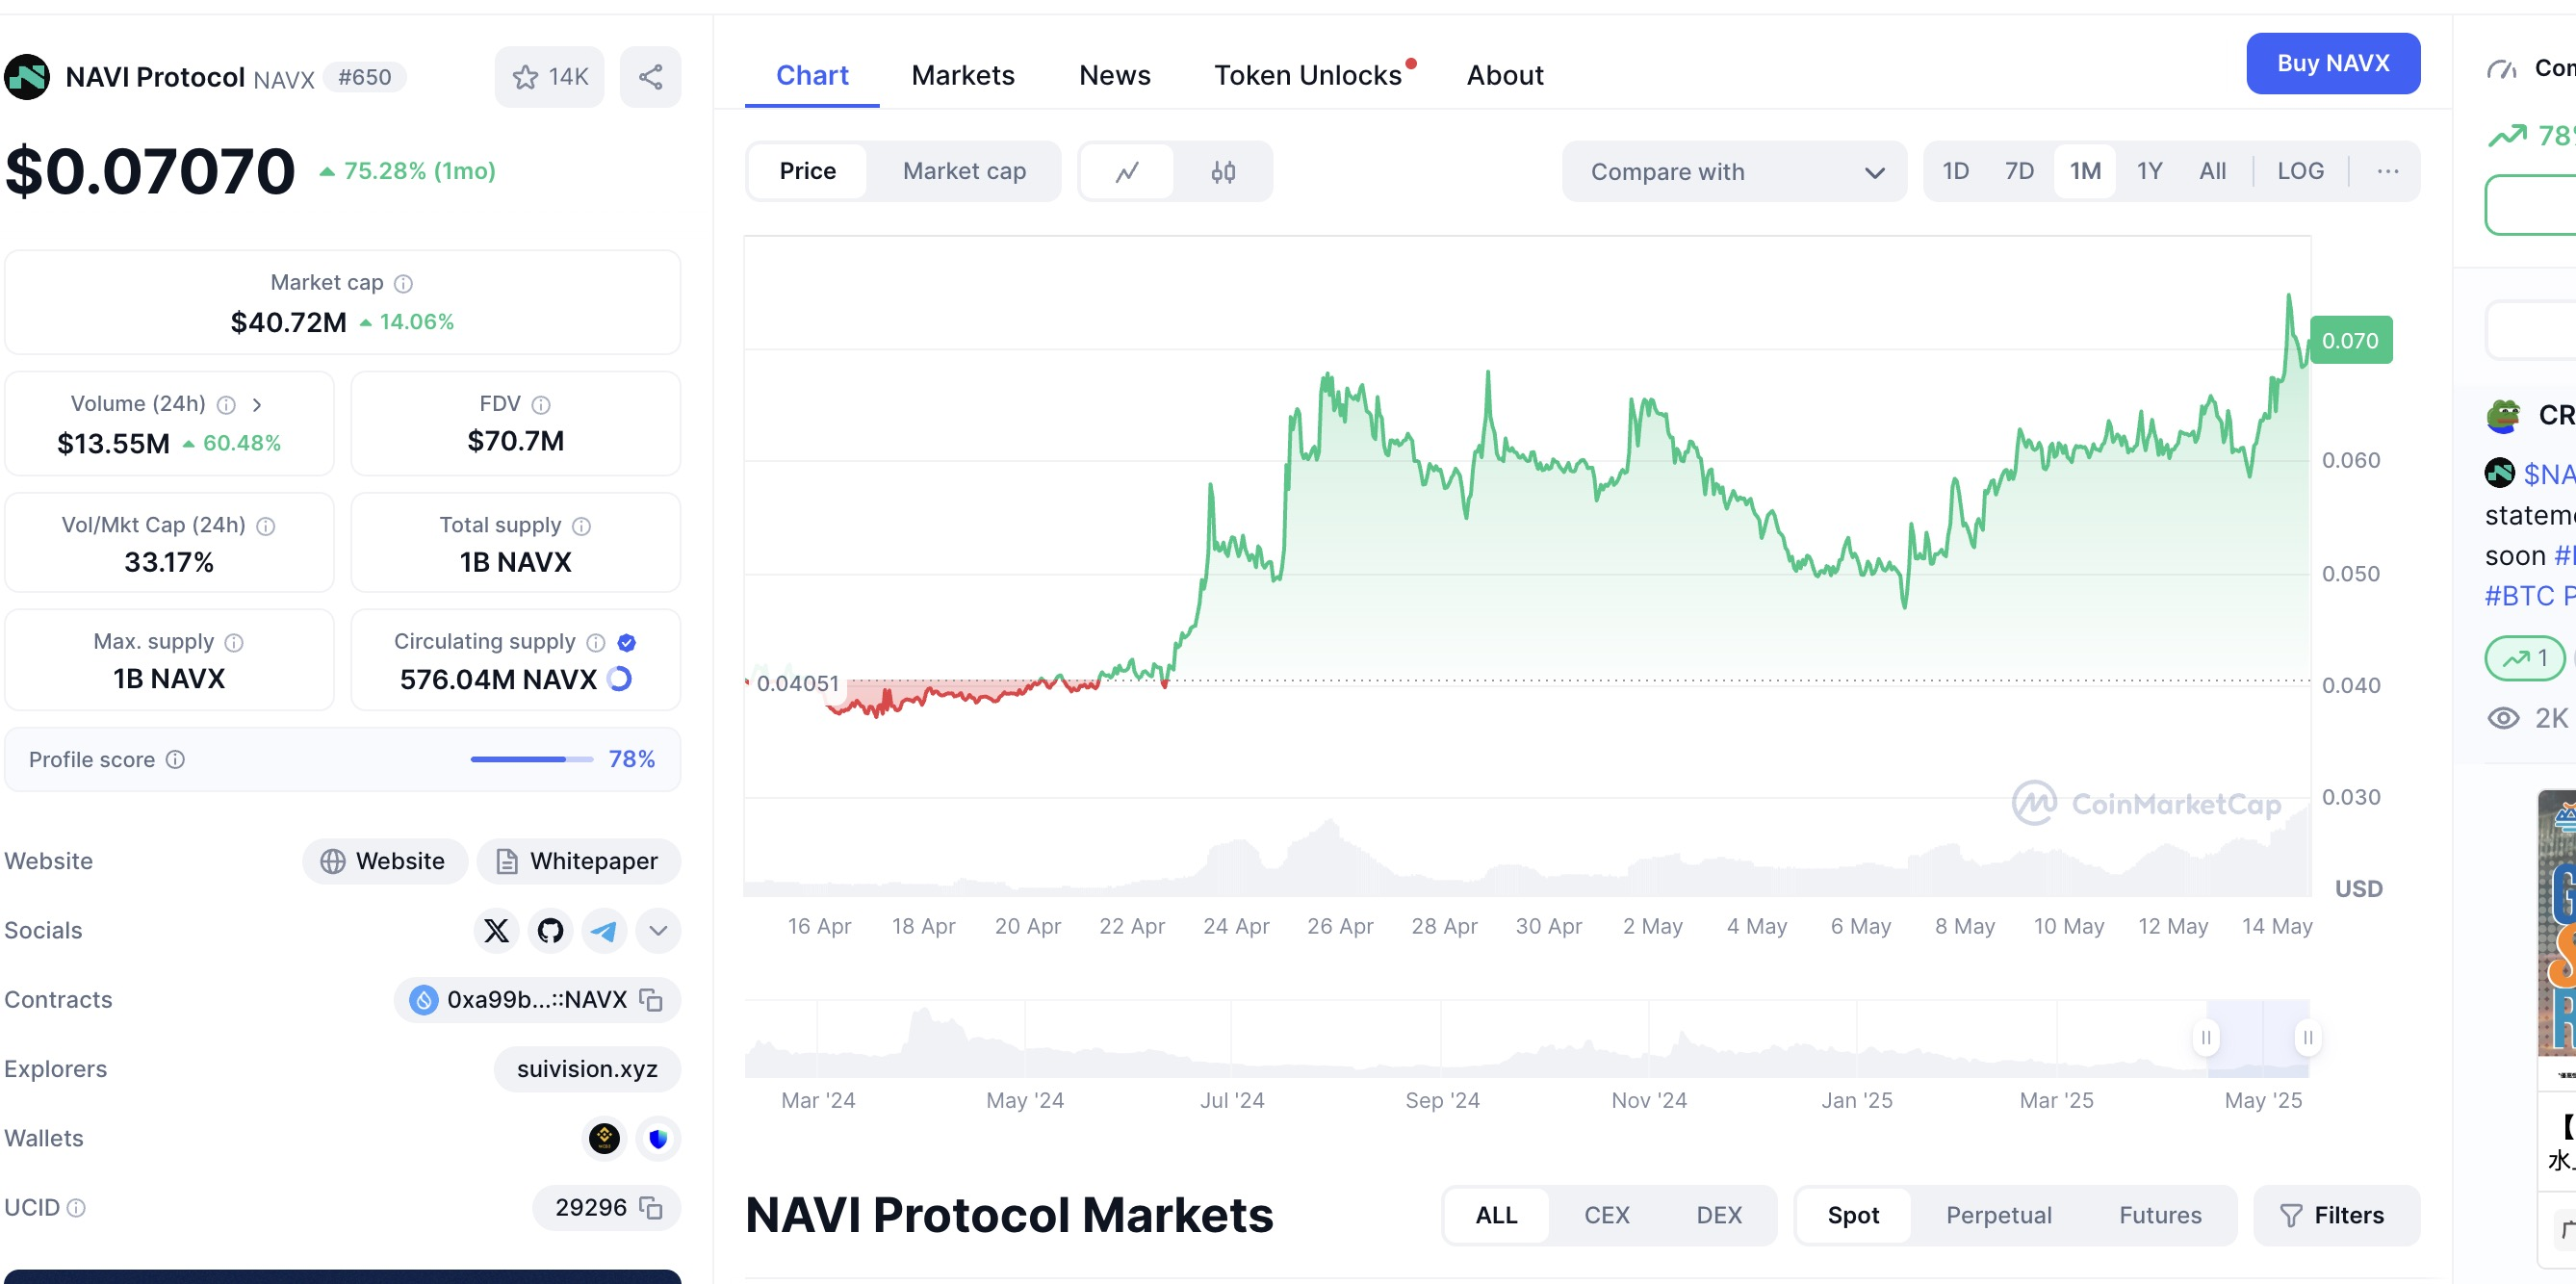Viewport: 2576px width, 1284px height.
Task: Select the 7D time range
Action: tap(2019, 171)
